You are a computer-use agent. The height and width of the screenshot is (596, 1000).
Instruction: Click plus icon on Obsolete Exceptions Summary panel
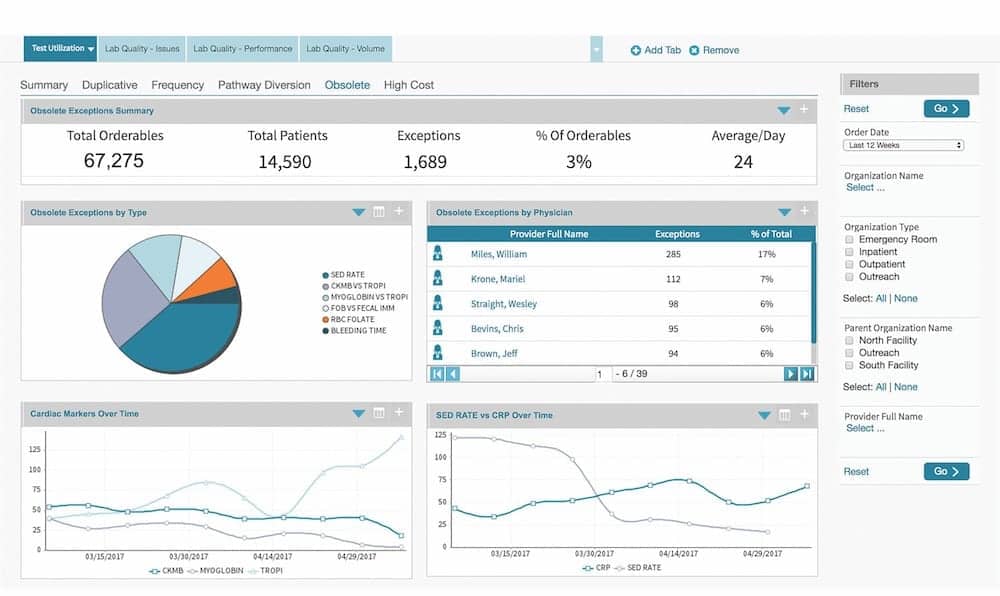[804, 110]
